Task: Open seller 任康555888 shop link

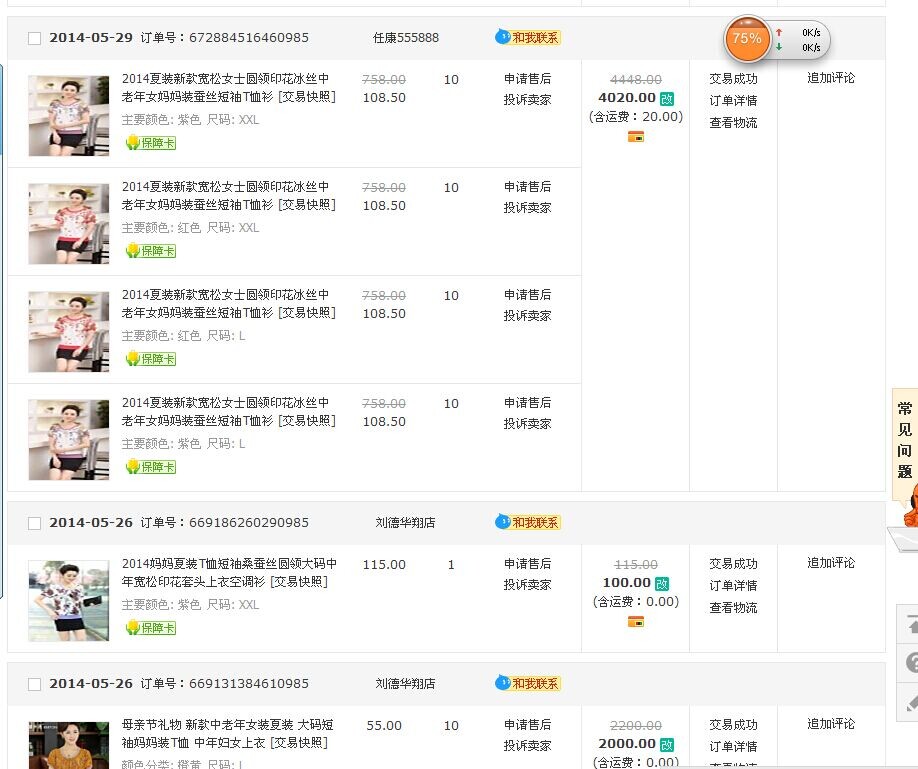Action: point(406,37)
